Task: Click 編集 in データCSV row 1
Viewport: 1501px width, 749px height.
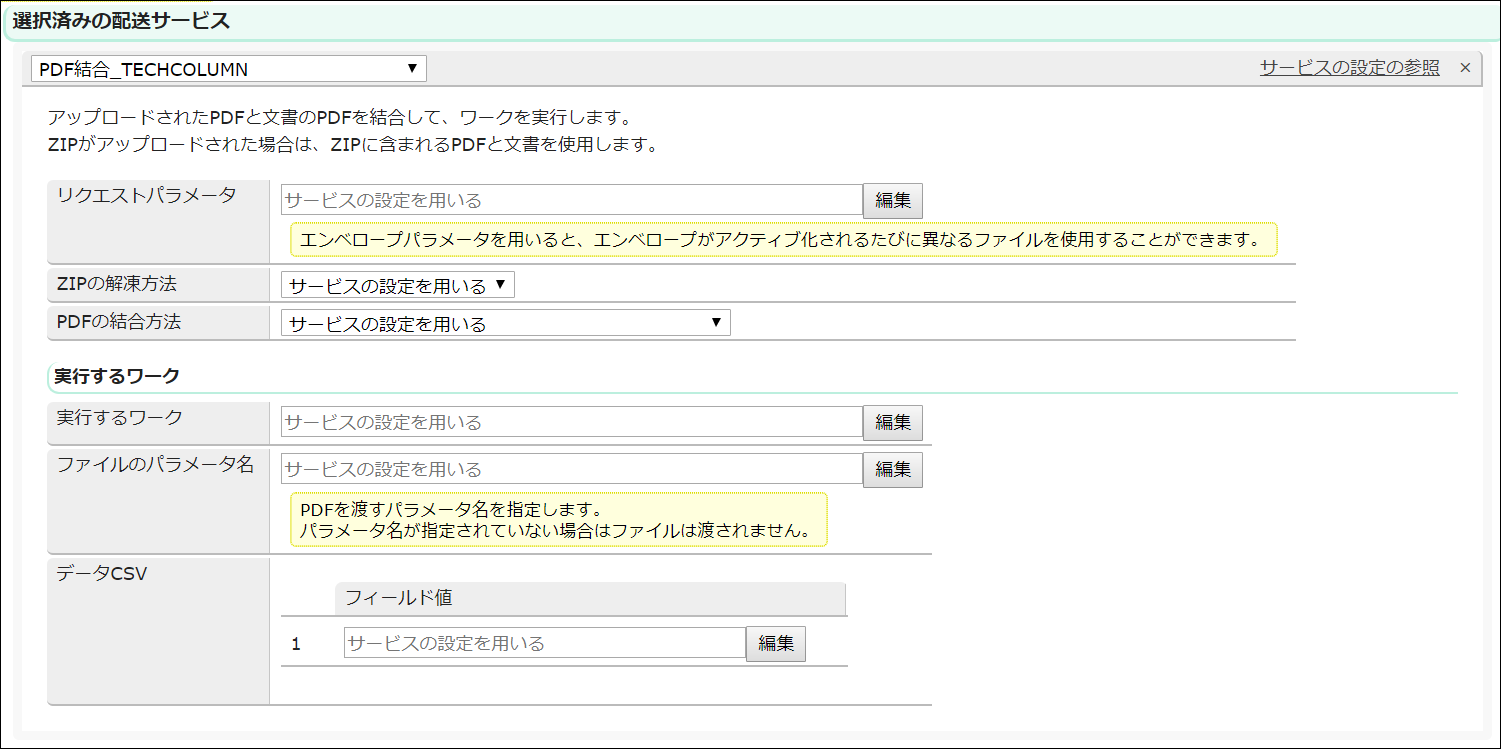Action: click(x=775, y=643)
